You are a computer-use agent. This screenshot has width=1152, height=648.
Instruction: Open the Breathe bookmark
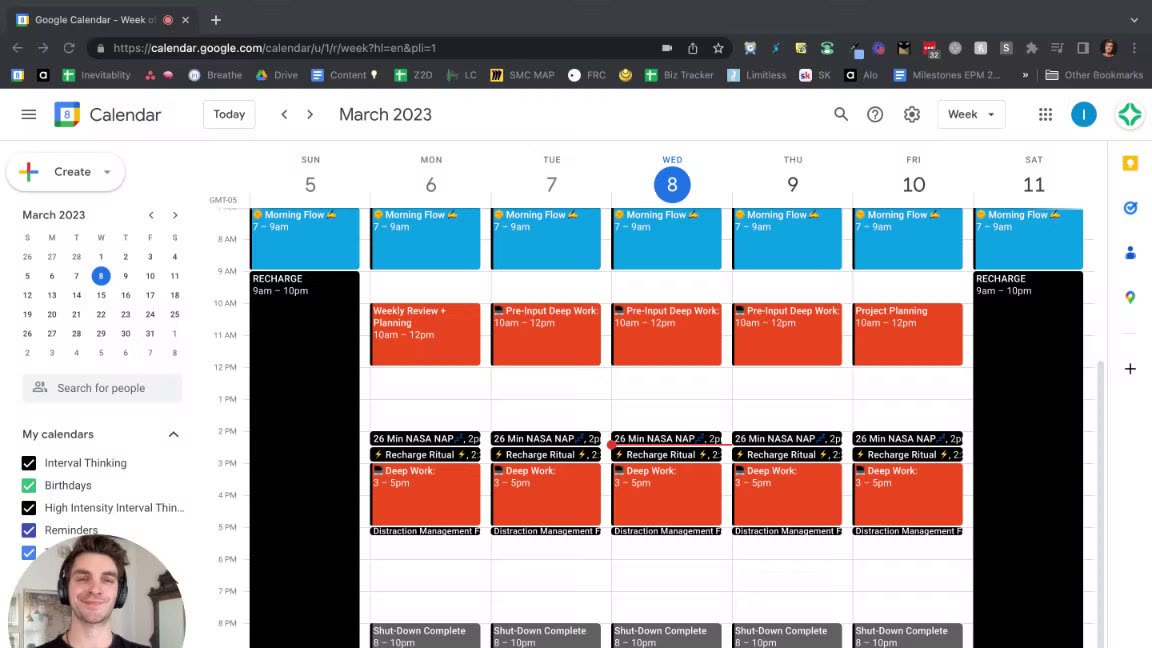(215, 75)
